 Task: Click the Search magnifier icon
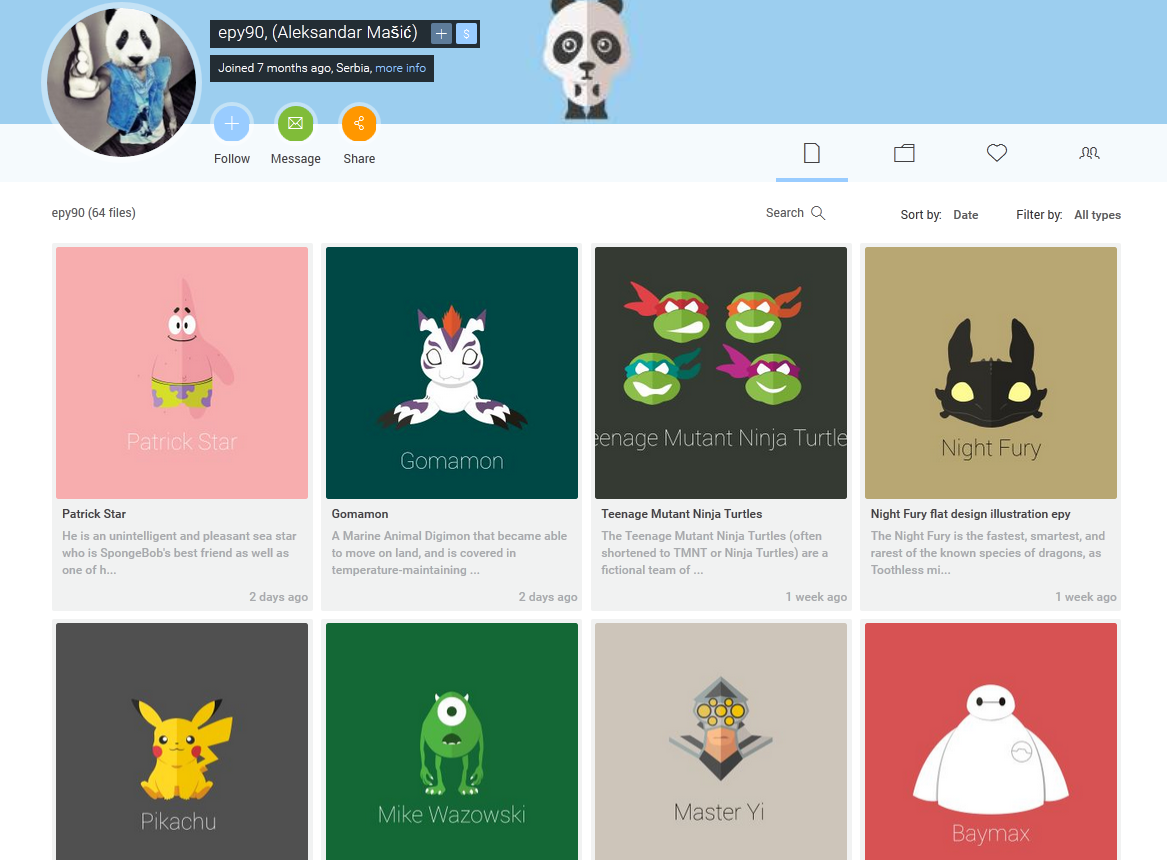818,213
